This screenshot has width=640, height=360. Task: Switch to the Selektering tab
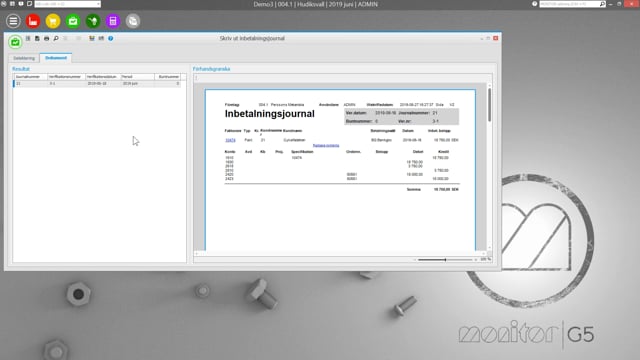tap(24, 58)
